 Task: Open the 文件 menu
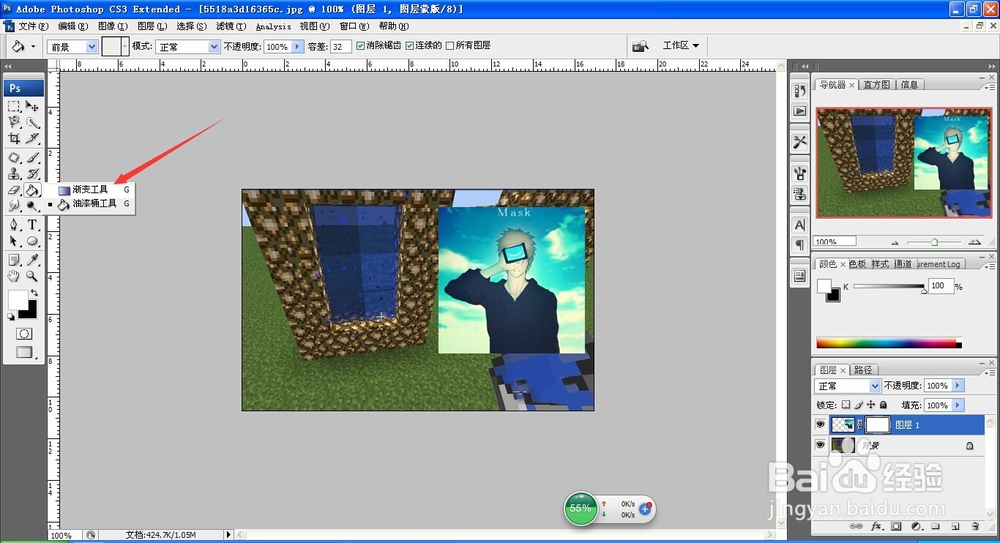tap(33, 26)
